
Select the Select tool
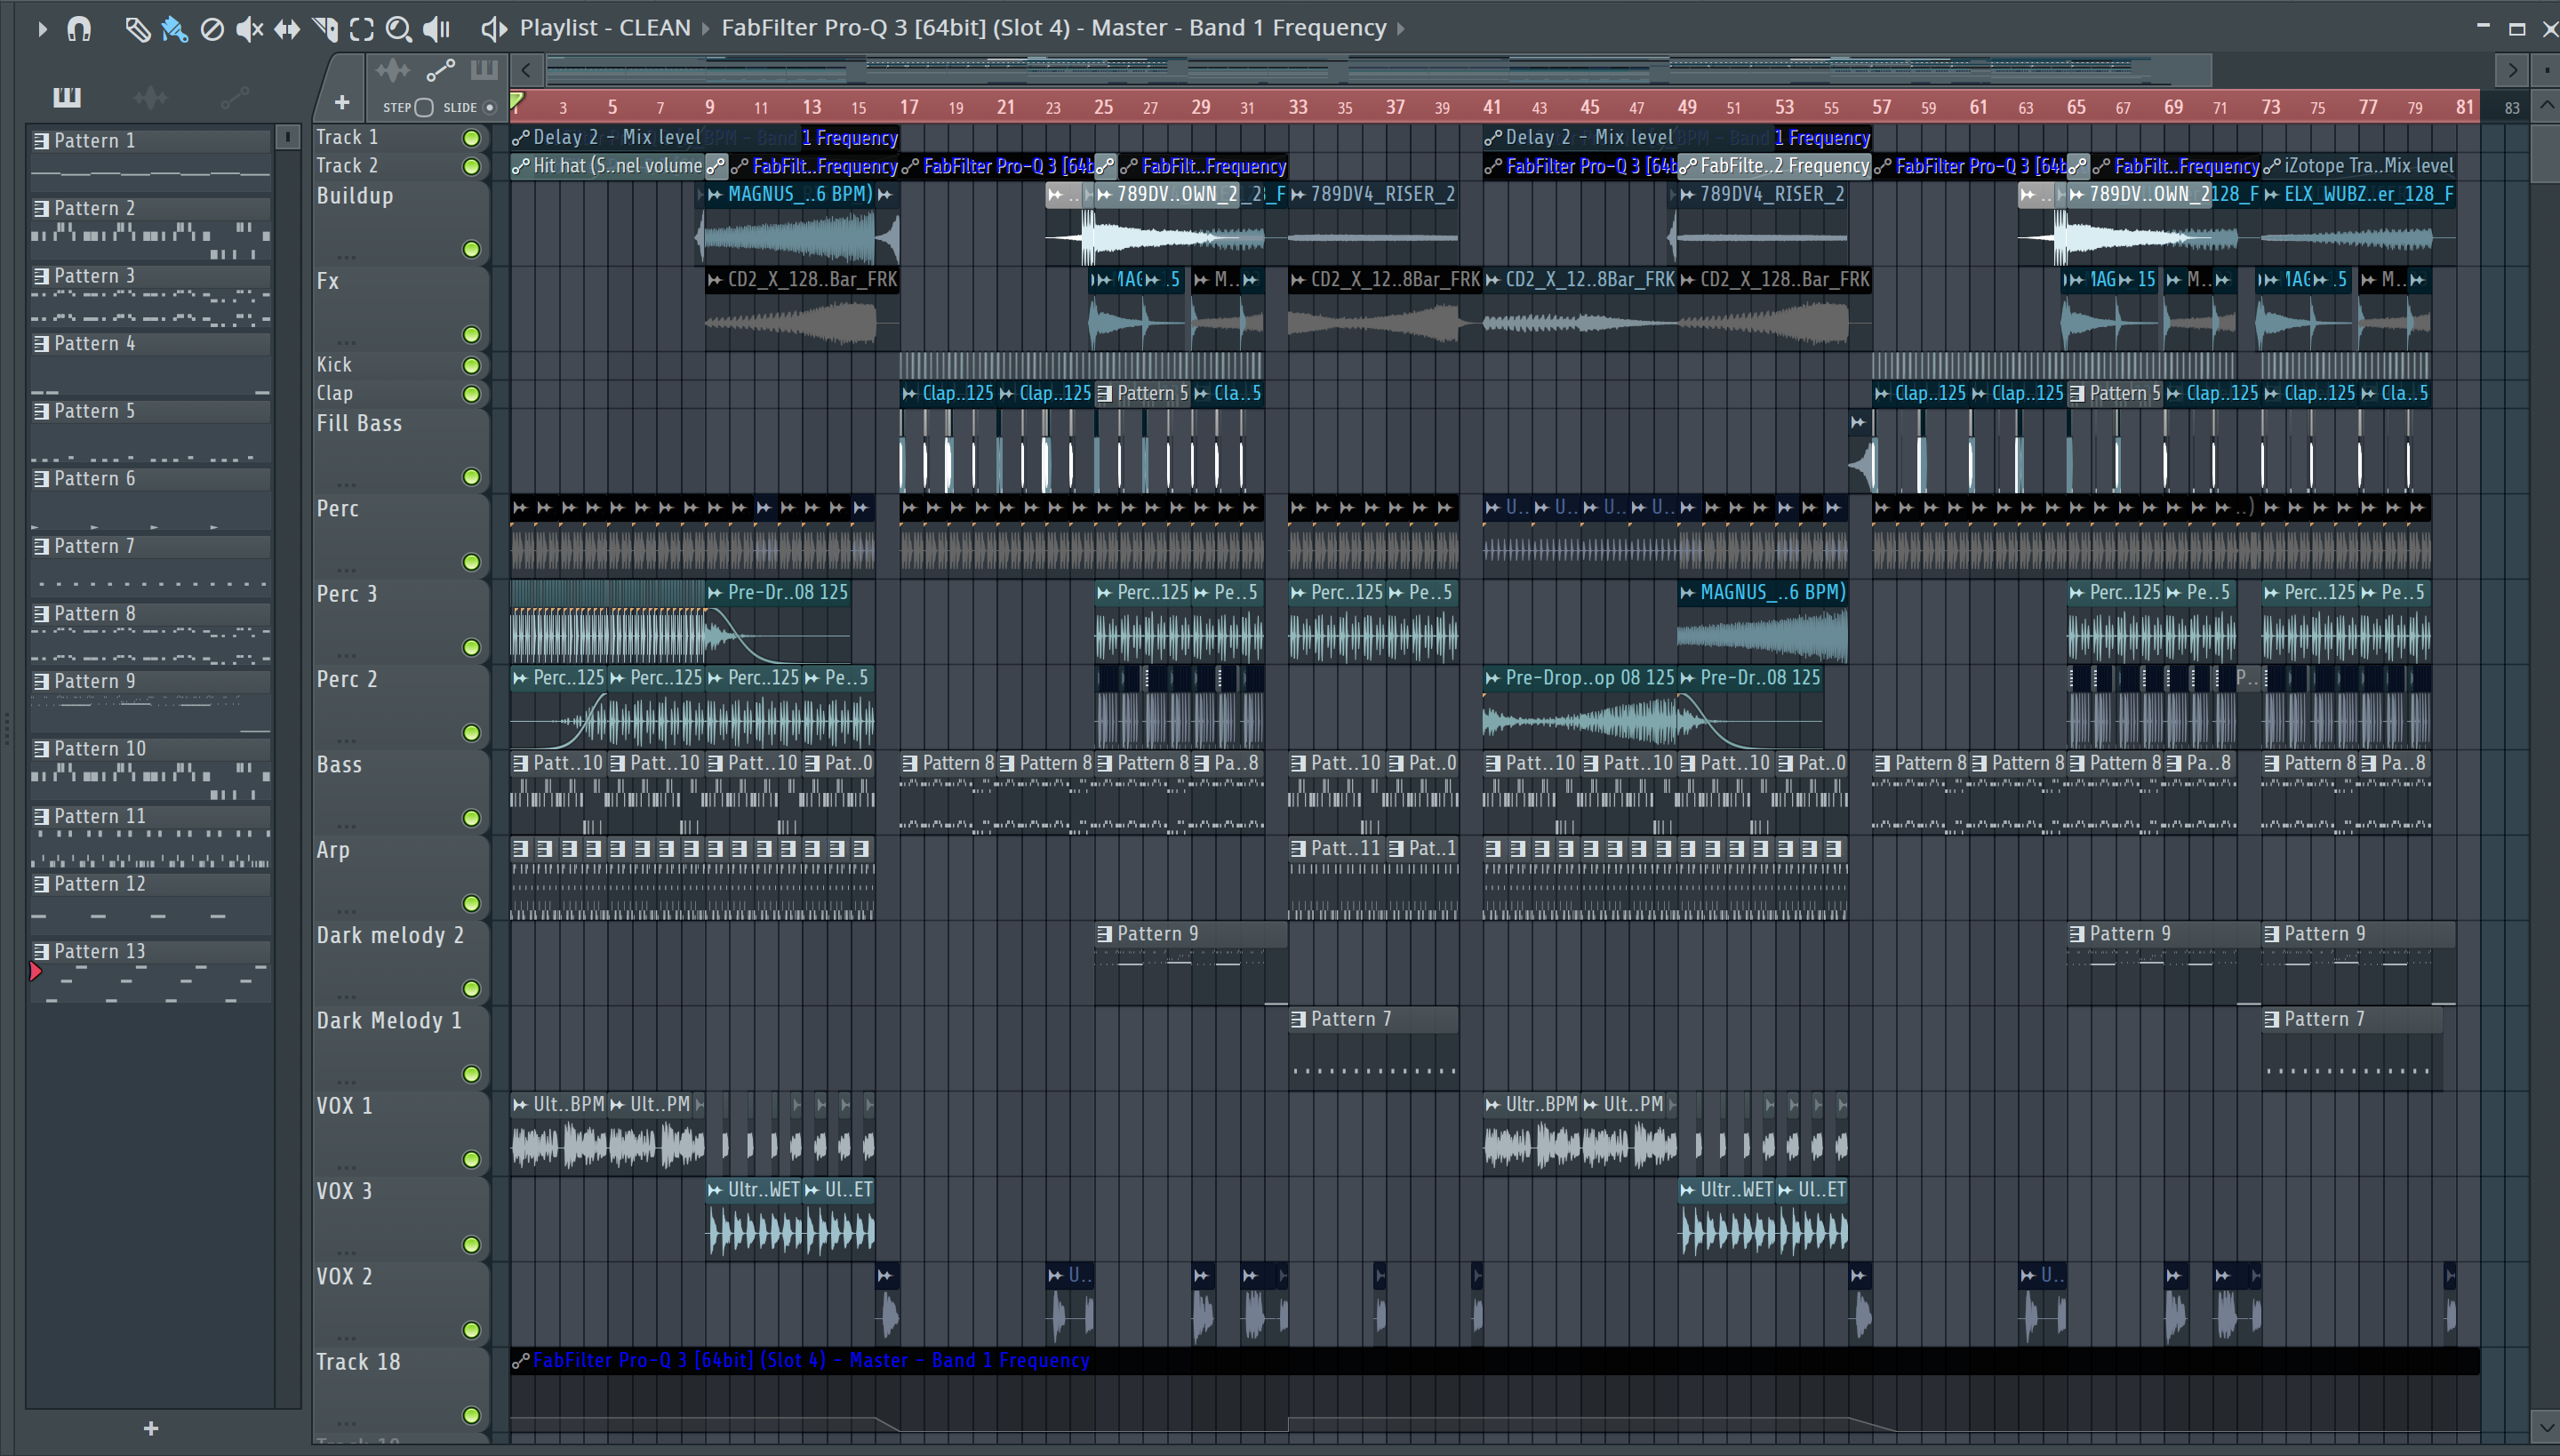click(x=362, y=29)
